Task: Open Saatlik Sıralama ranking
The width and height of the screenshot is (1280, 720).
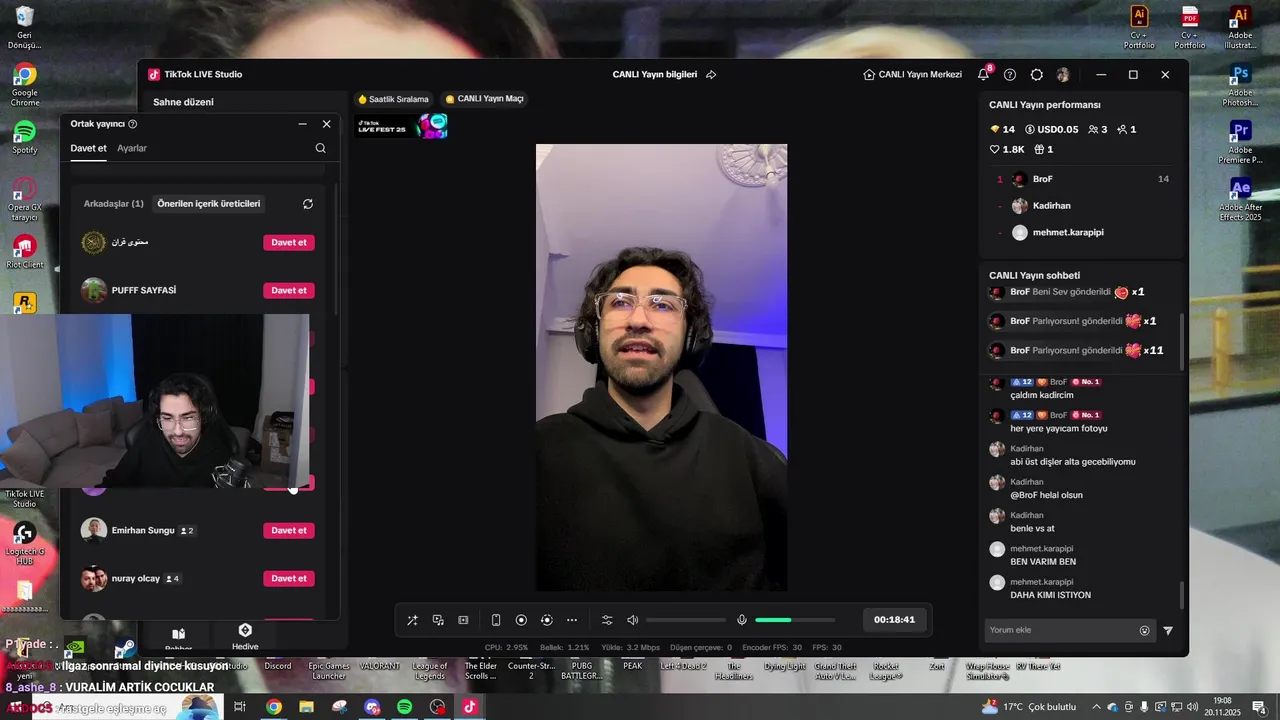Action: pos(393,99)
